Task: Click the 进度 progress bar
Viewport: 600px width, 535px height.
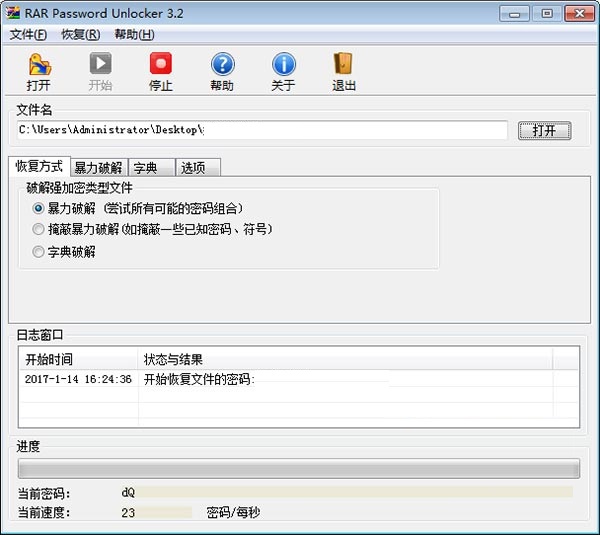Action: click(299, 468)
